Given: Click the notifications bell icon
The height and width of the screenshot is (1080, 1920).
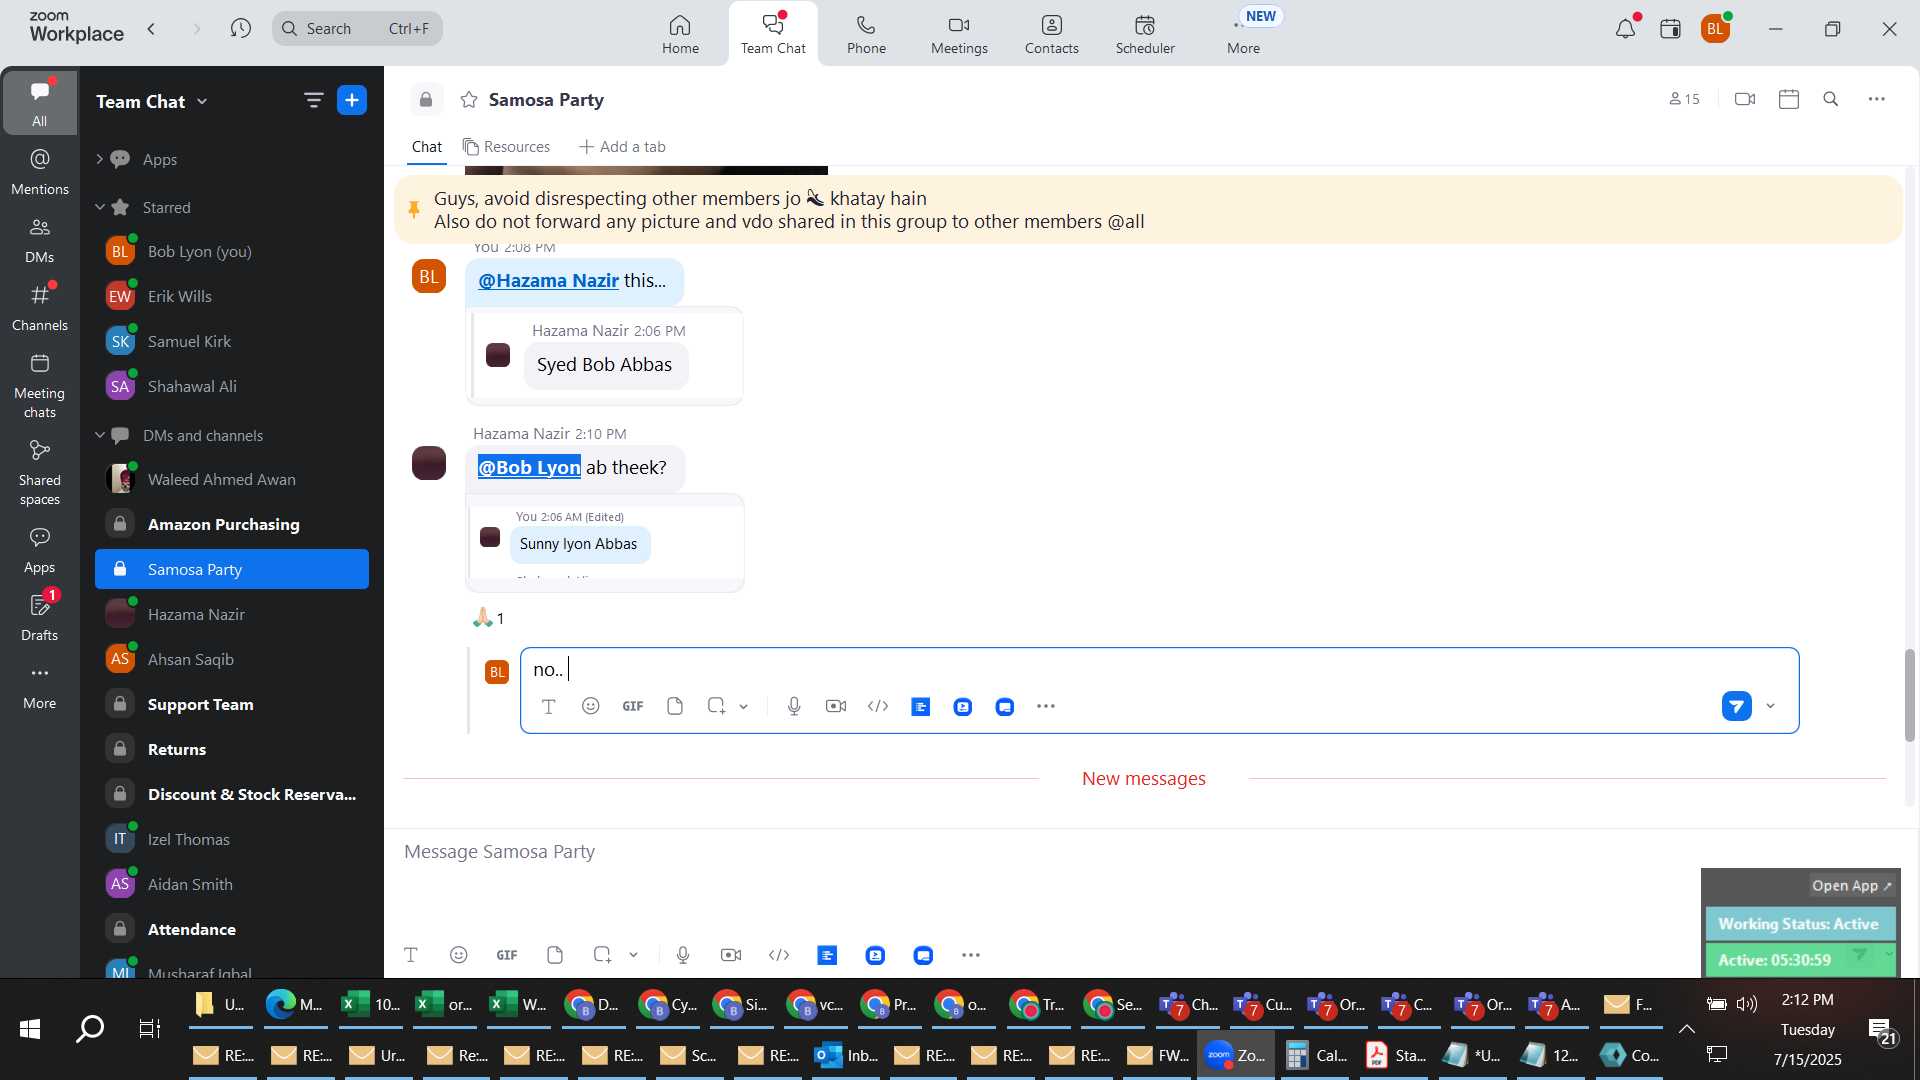Looking at the screenshot, I should tap(1625, 29).
